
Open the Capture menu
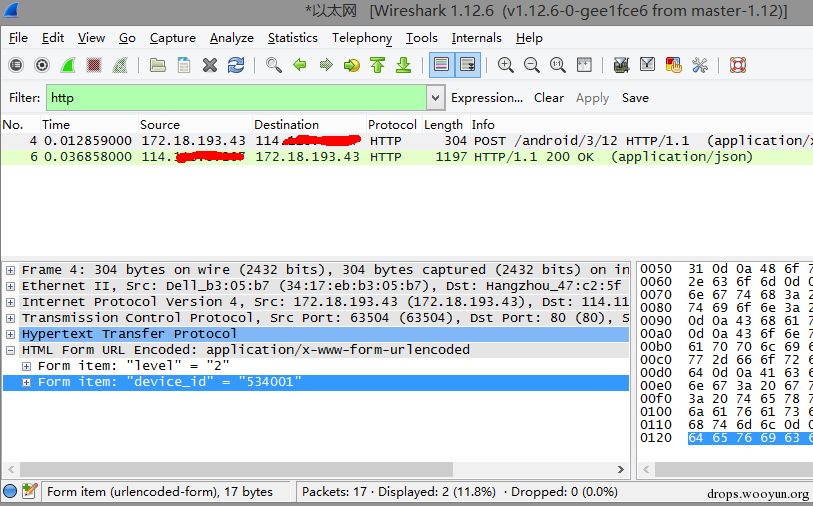(x=173, y=38)
